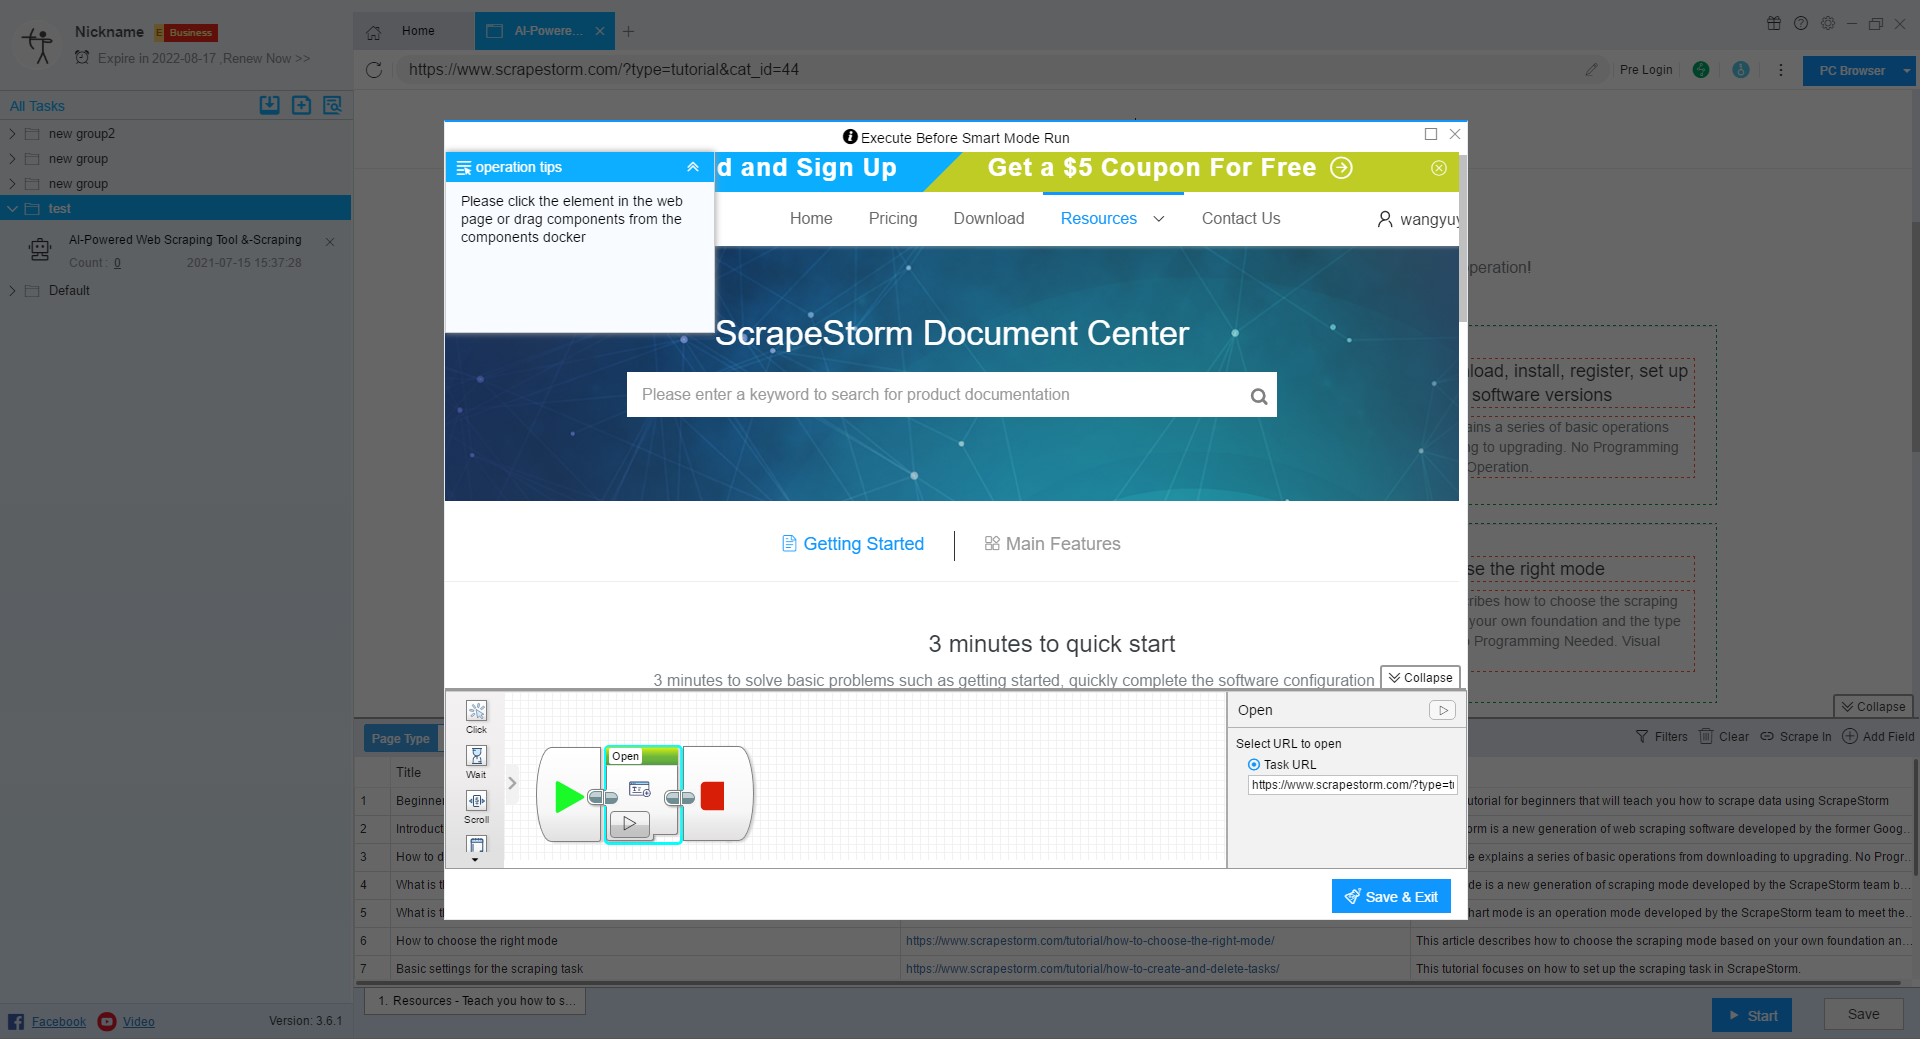The height and width of the screenshot is (1039, 1921).
Task: Click the Filters button
Action: coord(1661,736)
